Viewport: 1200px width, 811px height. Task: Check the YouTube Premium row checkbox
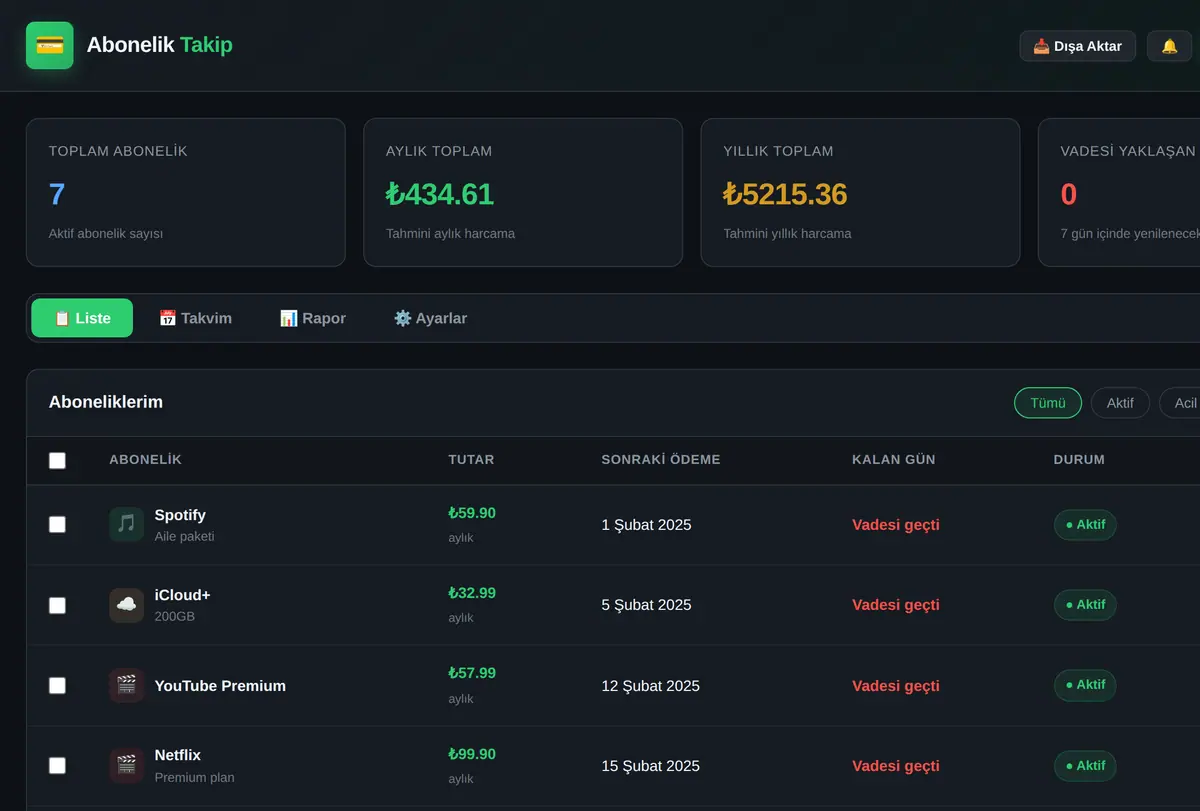click(57, 686)
